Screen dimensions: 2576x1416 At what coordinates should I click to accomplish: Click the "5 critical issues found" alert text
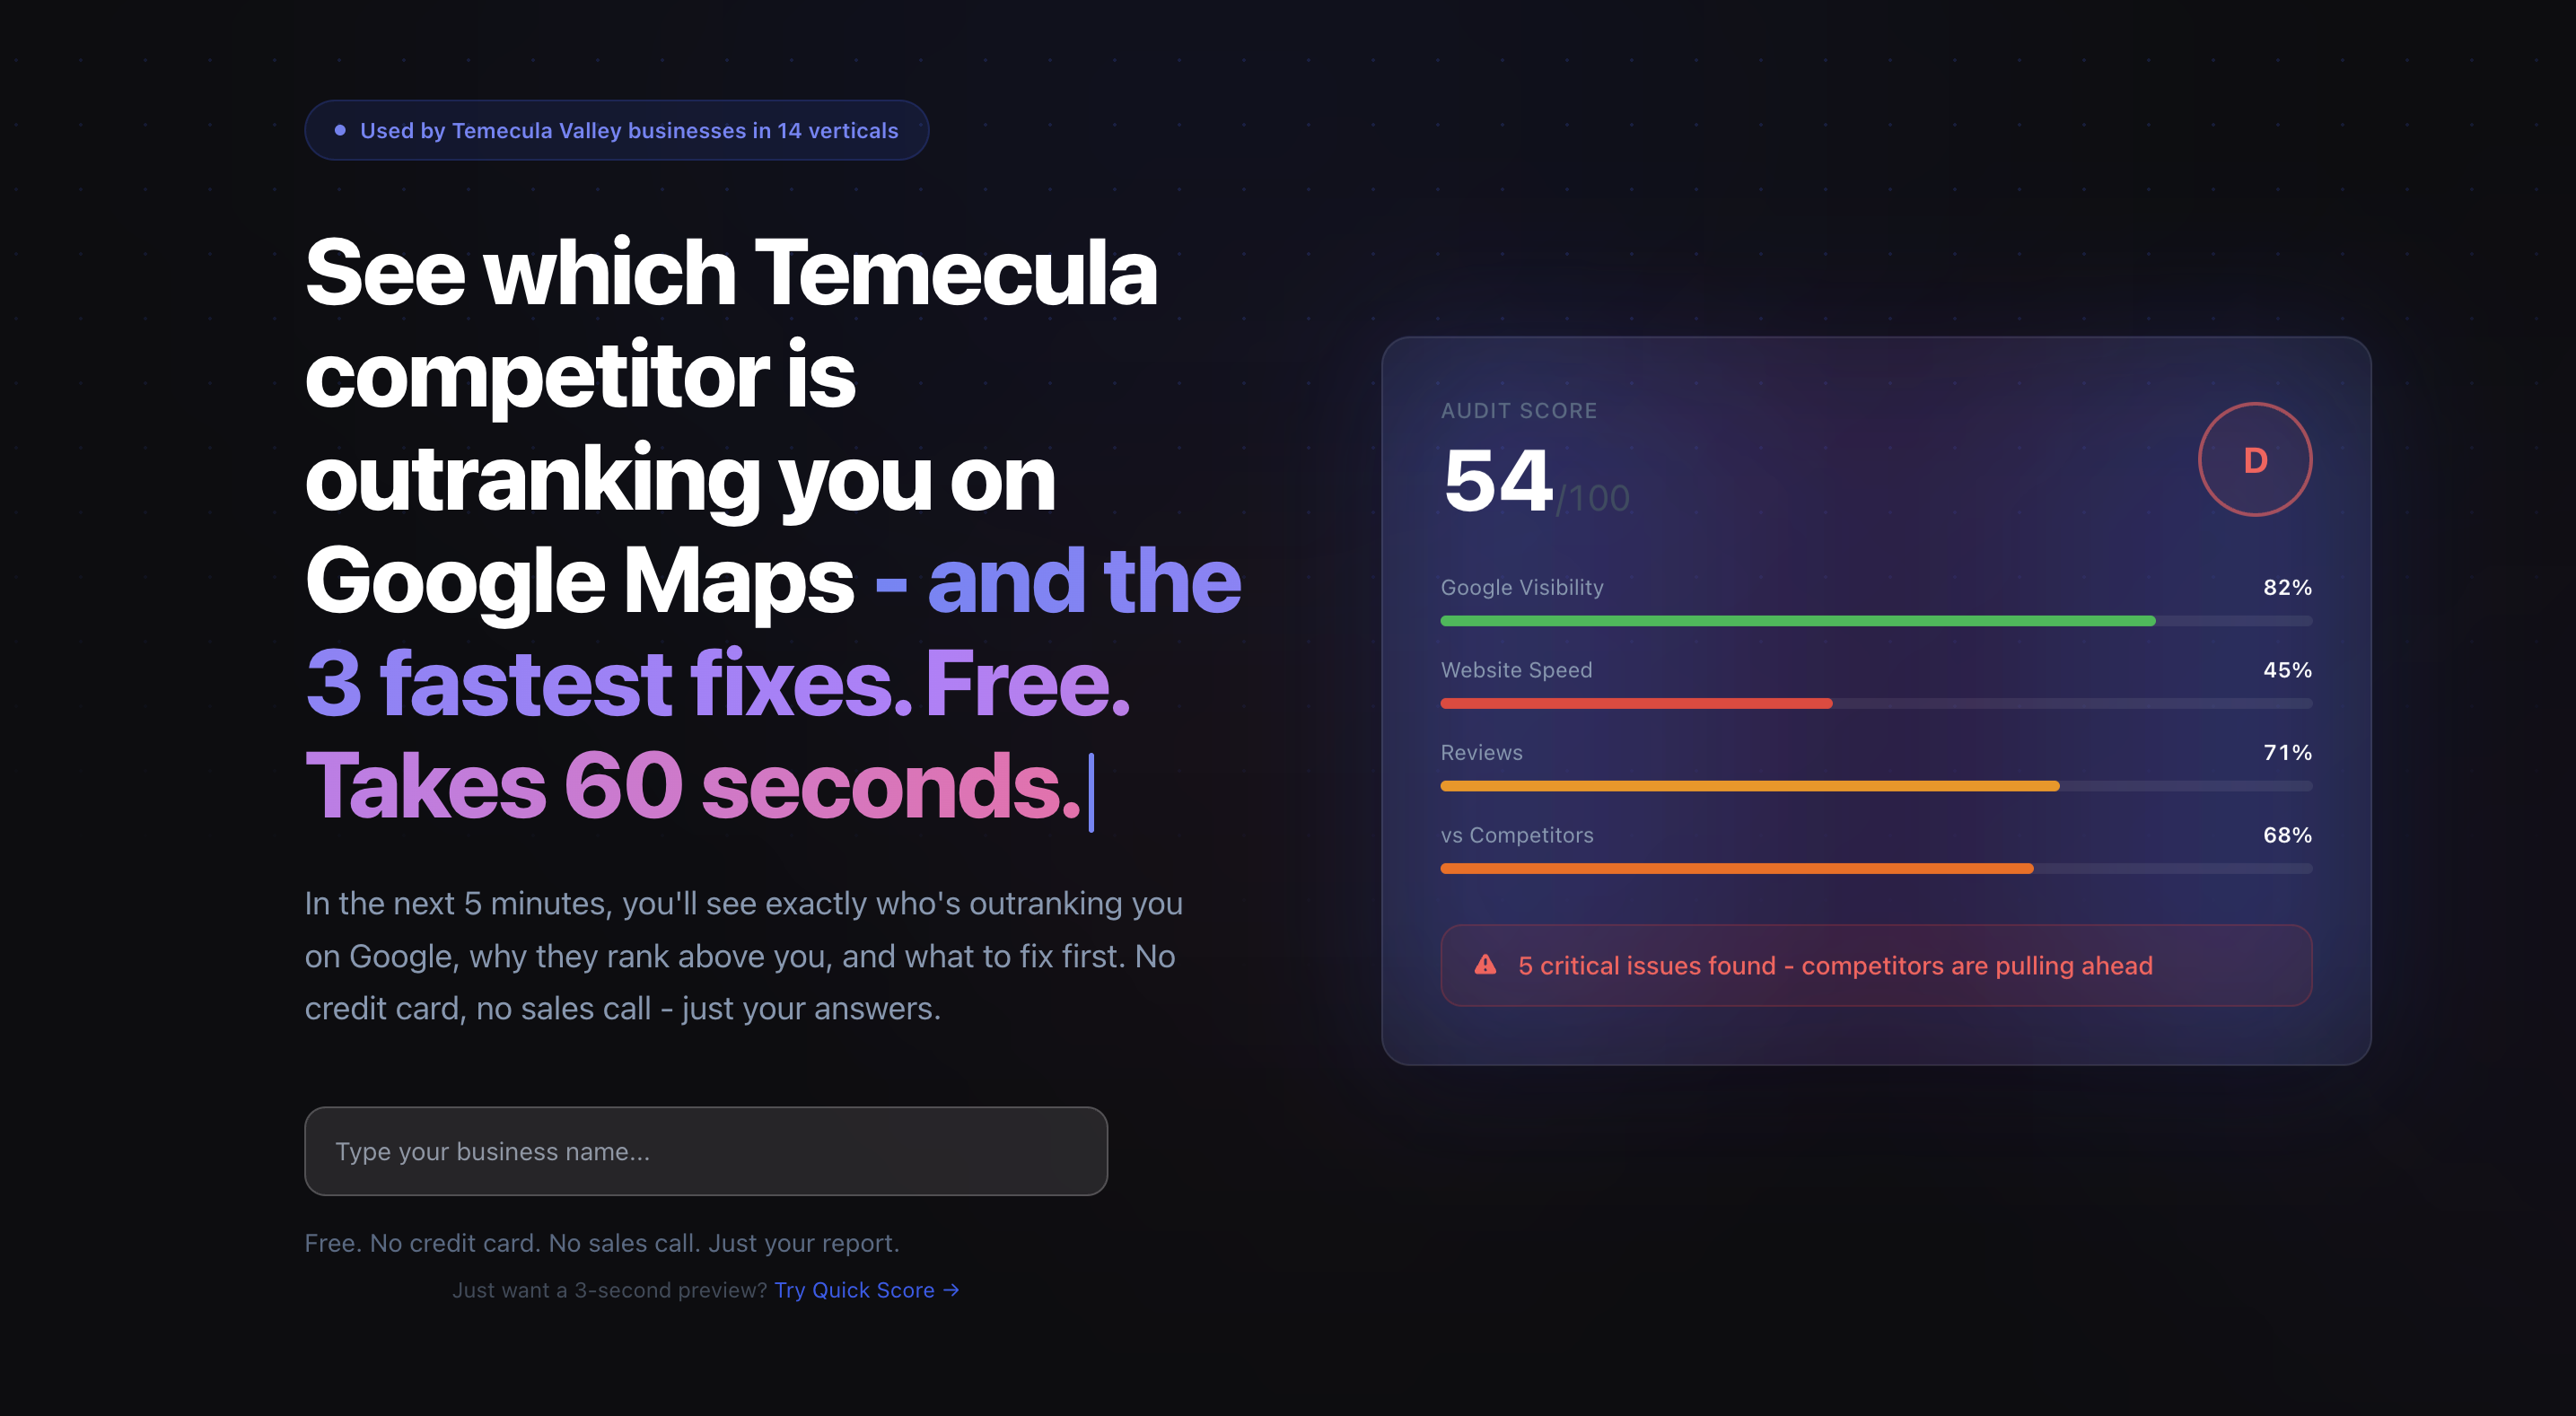[1835, 965]
